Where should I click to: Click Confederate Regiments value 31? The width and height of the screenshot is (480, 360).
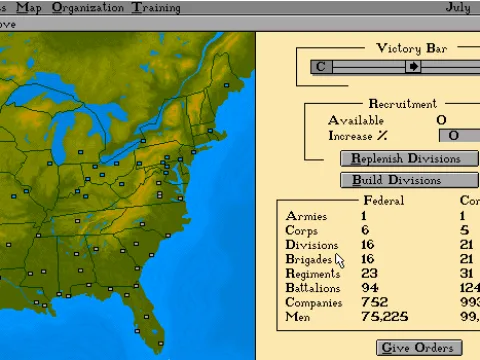(466, 273)
